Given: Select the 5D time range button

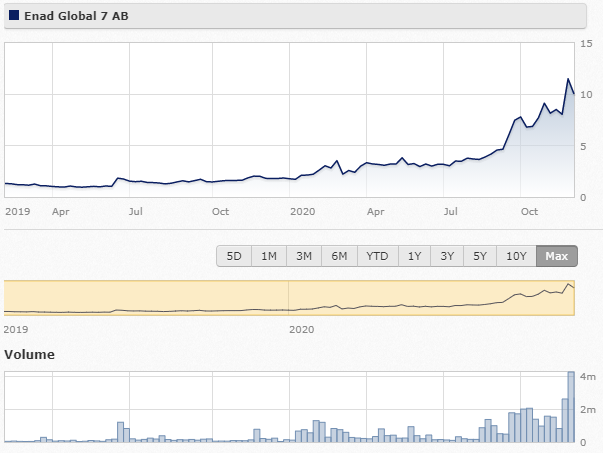Looking at the screenshot, I should pos(234,256).
